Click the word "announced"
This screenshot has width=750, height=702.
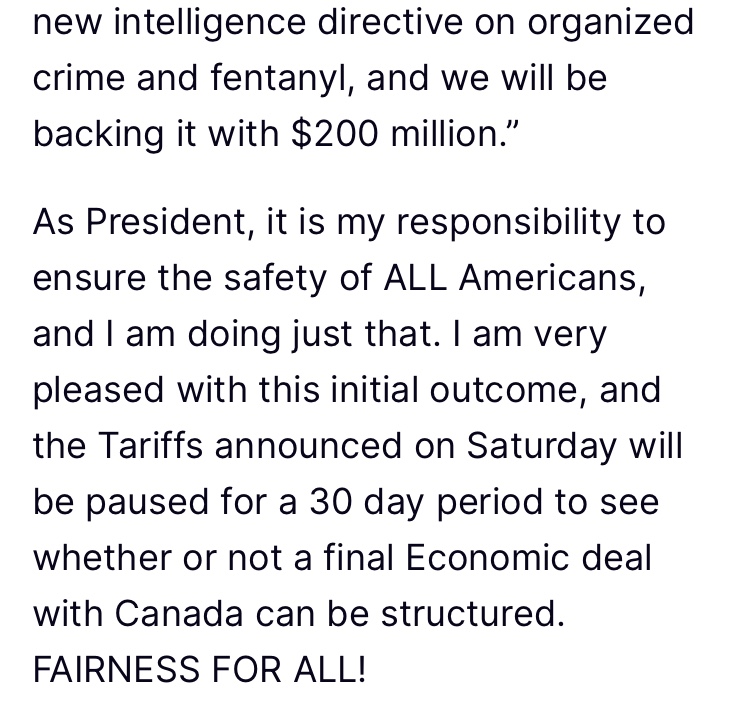point(308,446)
